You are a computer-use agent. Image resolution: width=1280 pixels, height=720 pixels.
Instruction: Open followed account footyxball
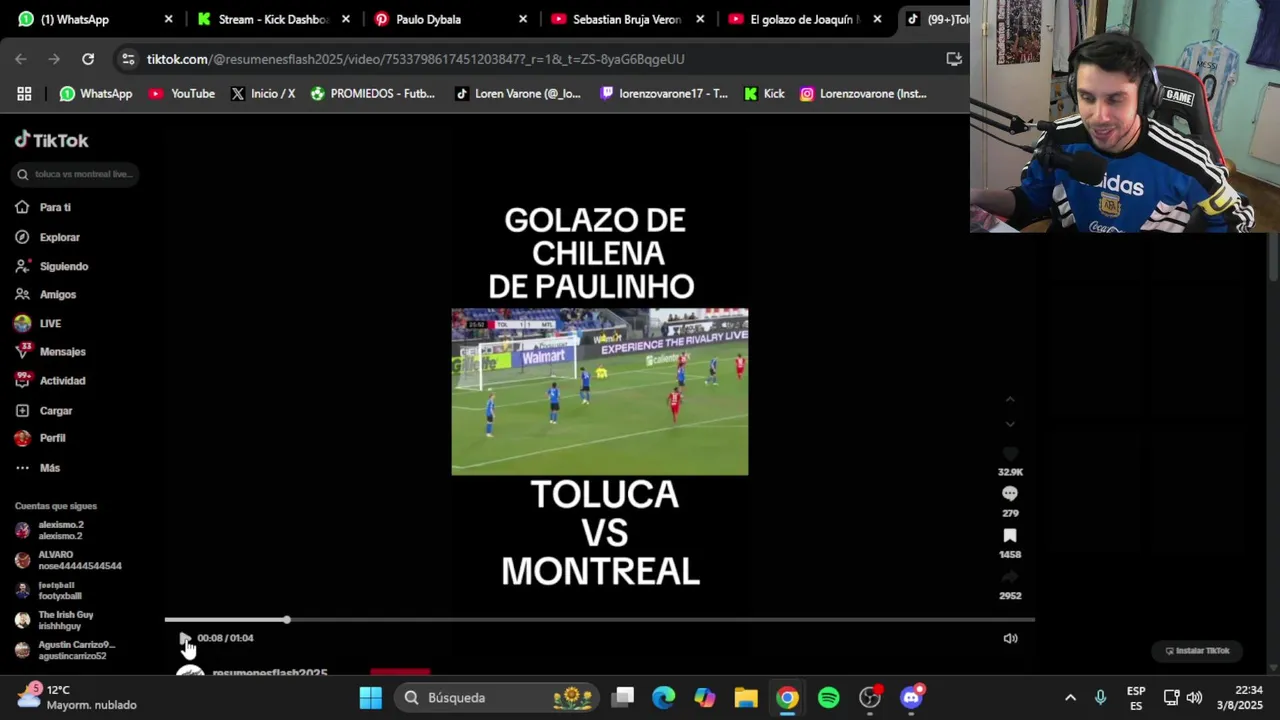click(x=48, y=590)
